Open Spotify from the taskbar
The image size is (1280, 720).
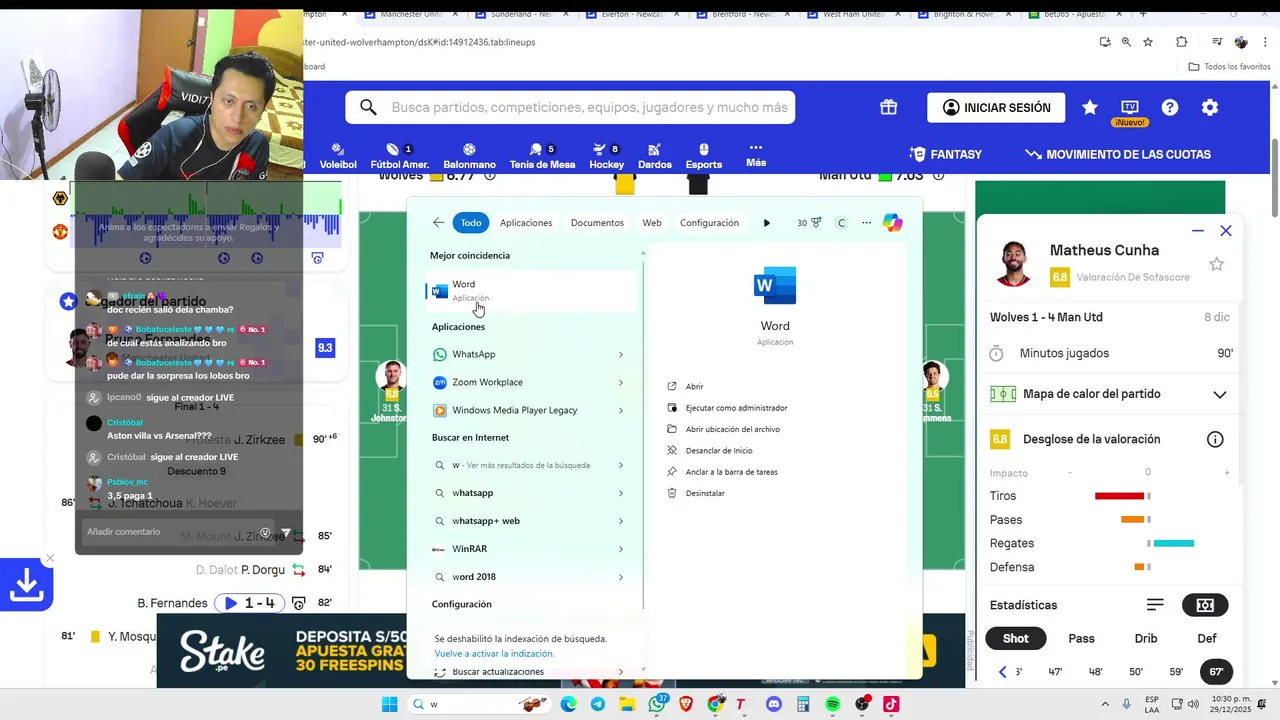(833, 704)
